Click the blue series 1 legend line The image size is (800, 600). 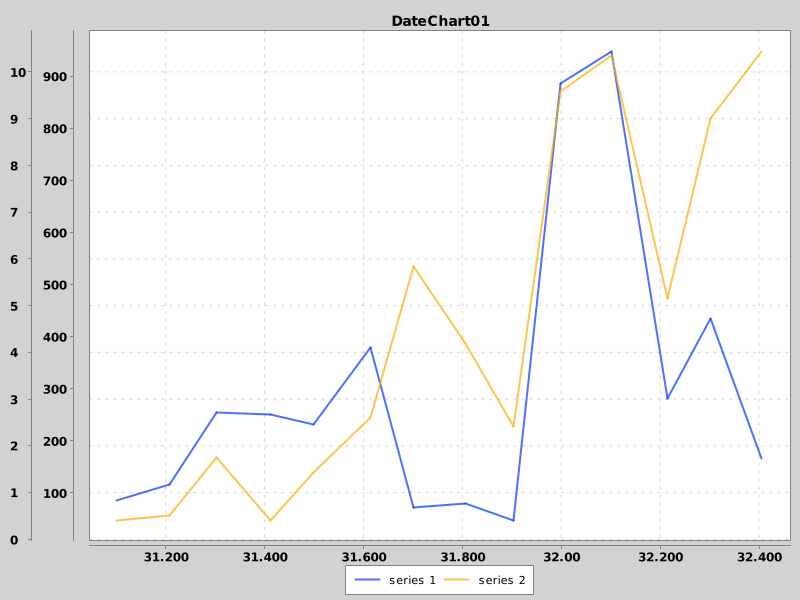[367, 580]
